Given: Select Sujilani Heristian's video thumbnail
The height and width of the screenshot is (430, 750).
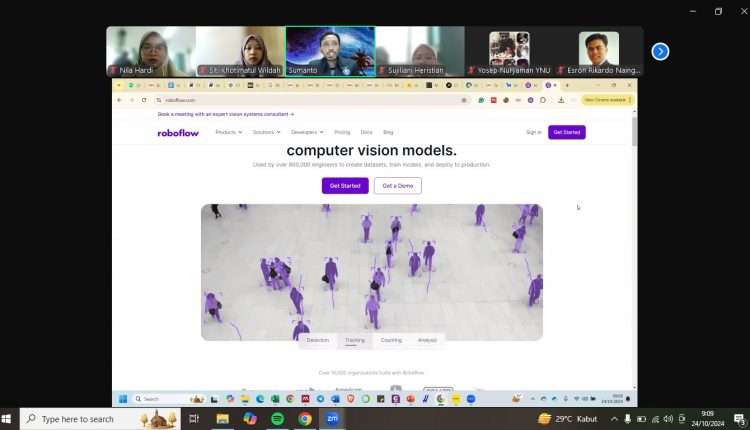Looking at the screenshot, I should click(x=420, y=52).
